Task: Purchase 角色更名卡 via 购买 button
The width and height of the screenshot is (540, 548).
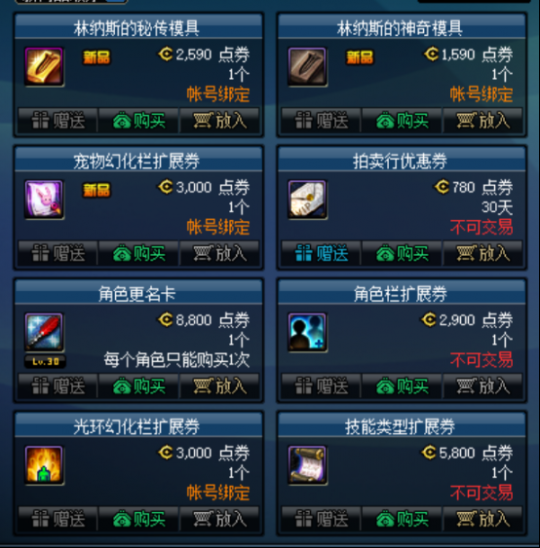Action: tap(139, 387)
